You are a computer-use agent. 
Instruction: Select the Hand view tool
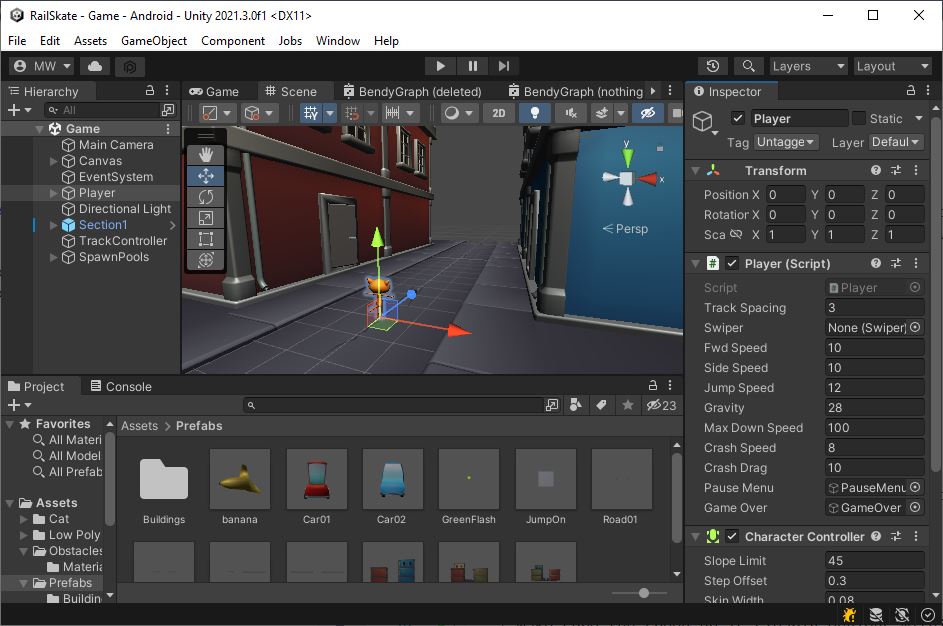[206, 154]
